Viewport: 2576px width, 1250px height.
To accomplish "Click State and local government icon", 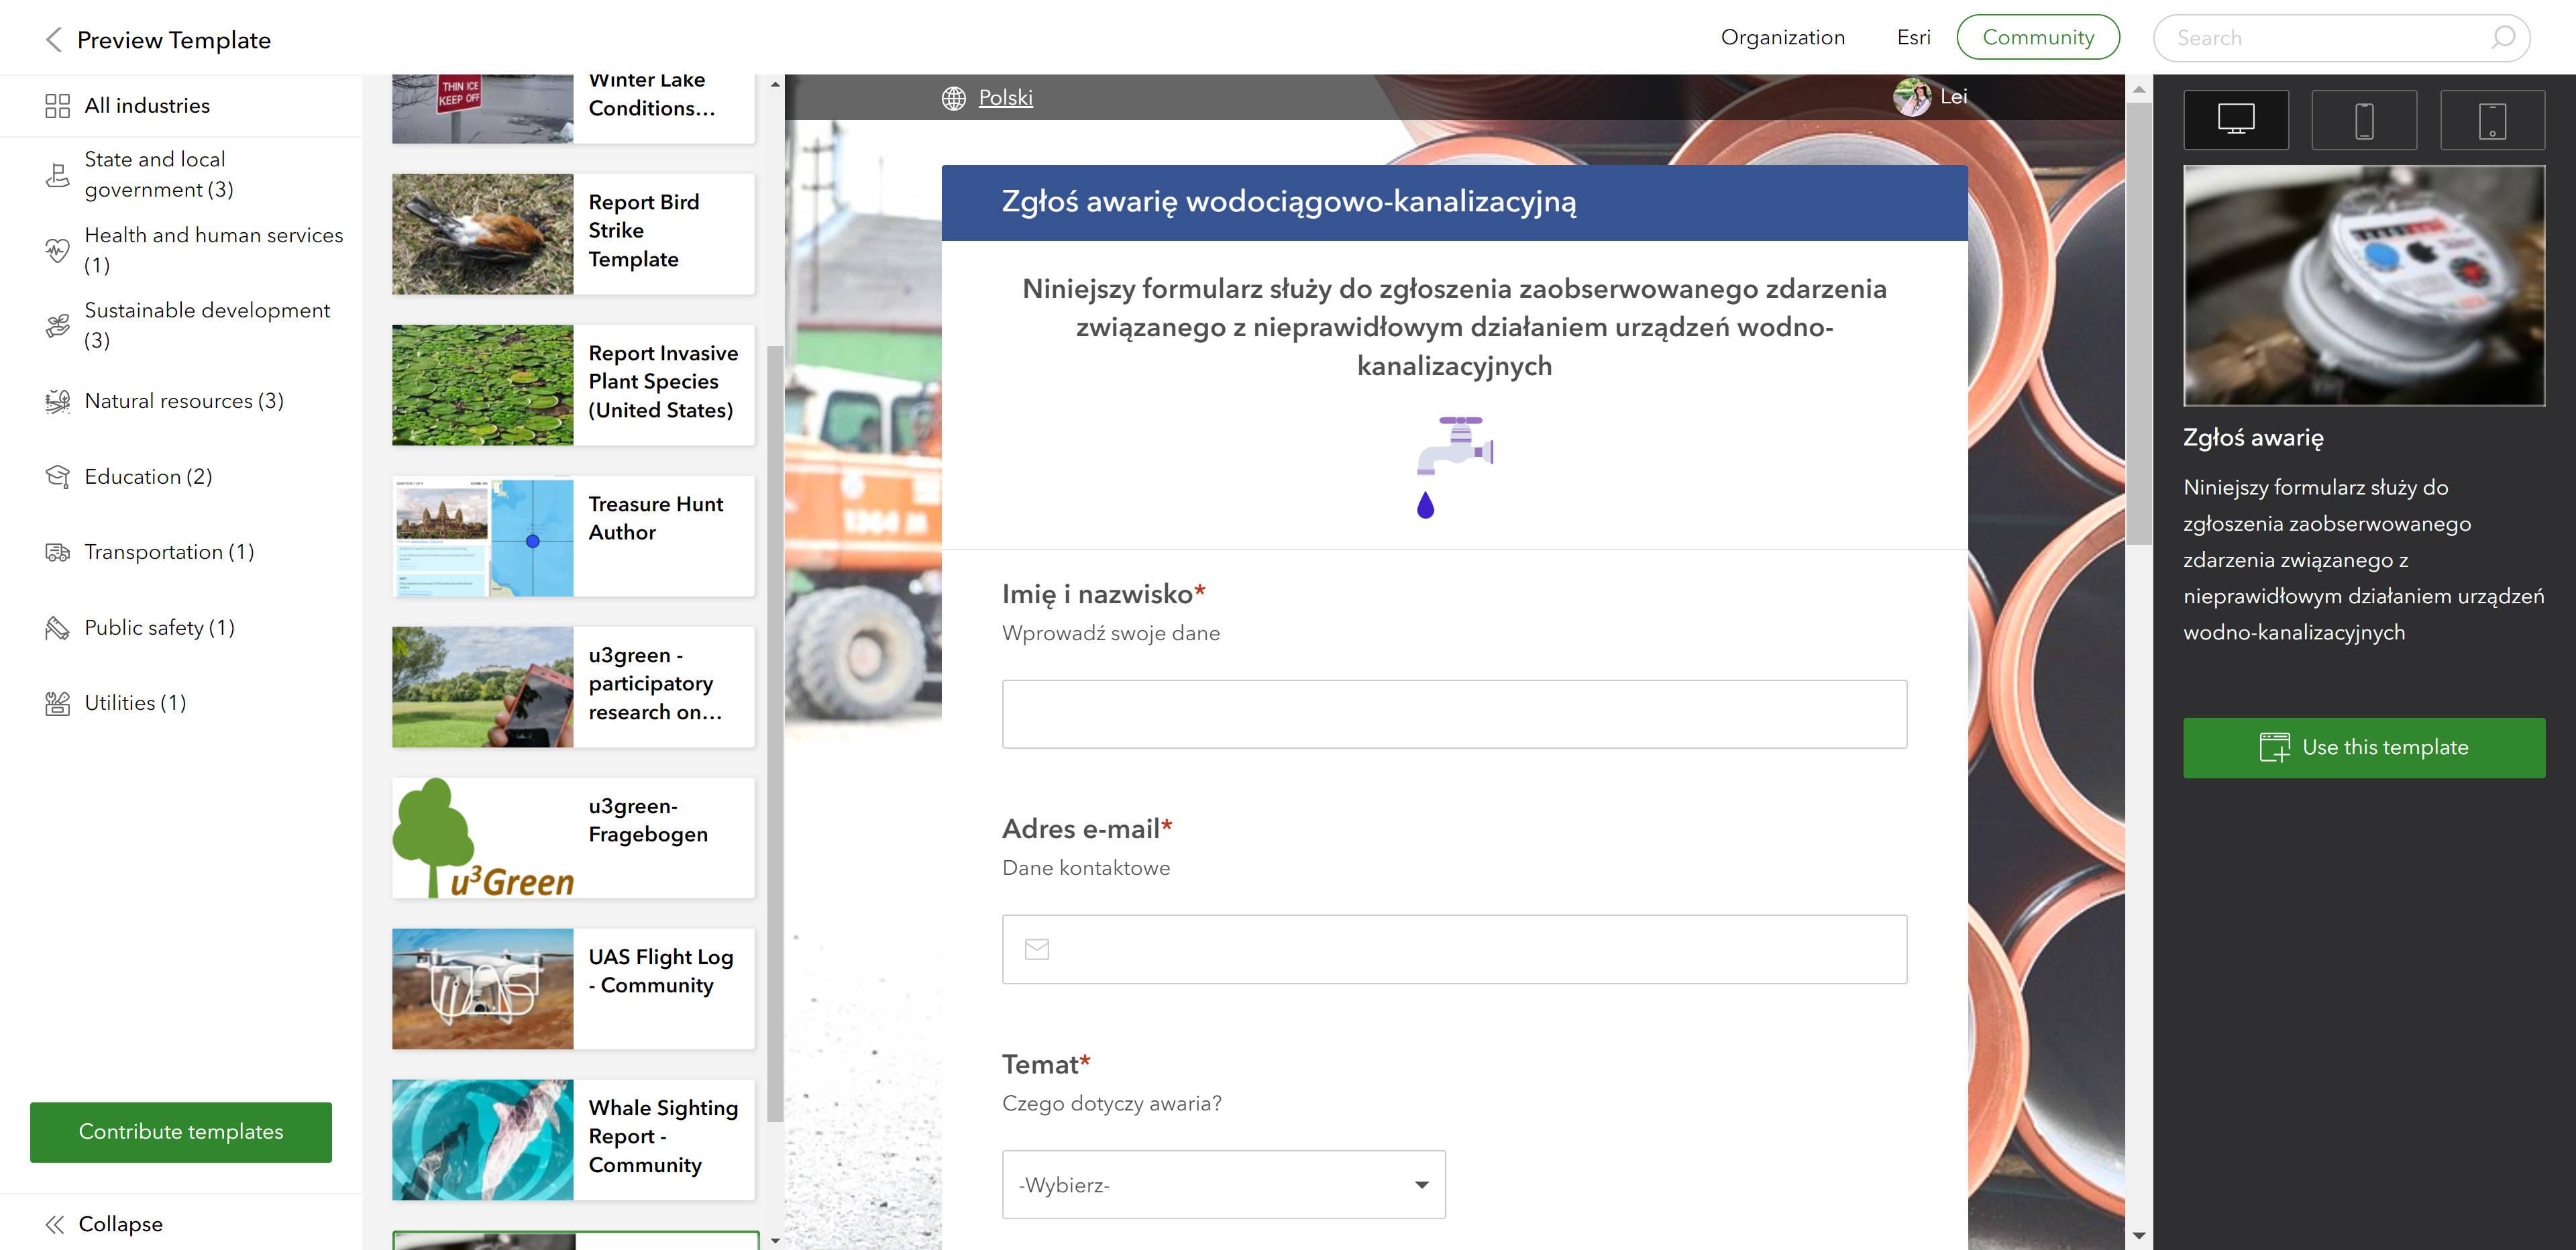I will [57, 175].
